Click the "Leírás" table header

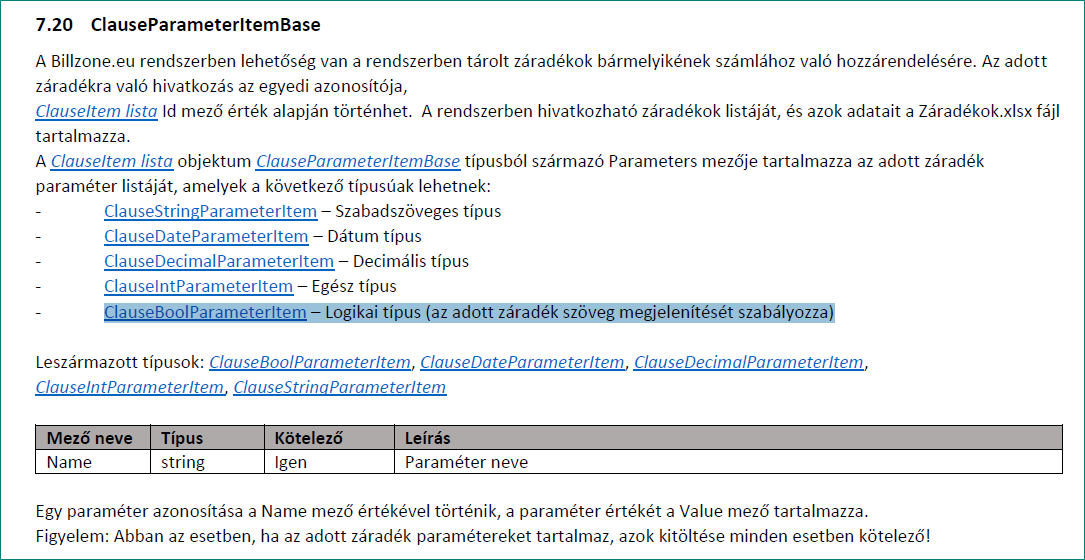[728, 438]
